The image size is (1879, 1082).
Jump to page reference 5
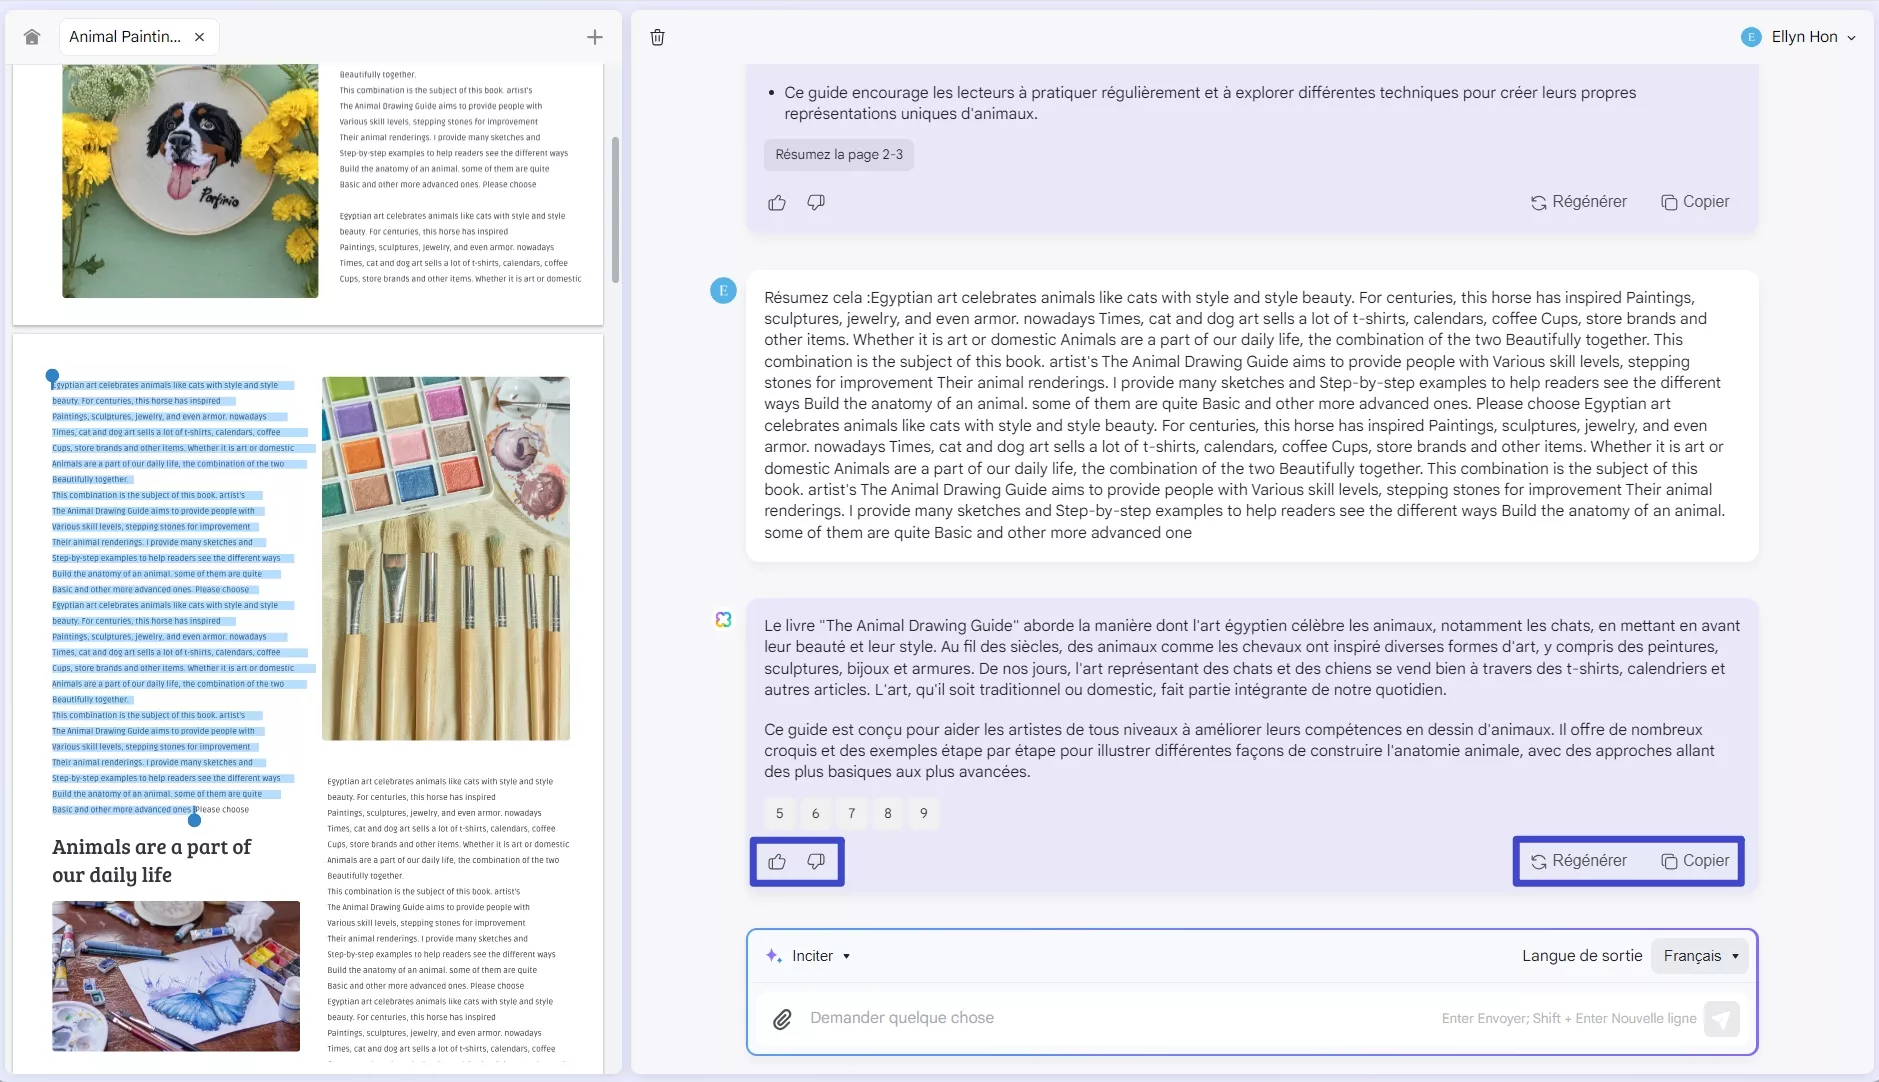click(780, 813)
